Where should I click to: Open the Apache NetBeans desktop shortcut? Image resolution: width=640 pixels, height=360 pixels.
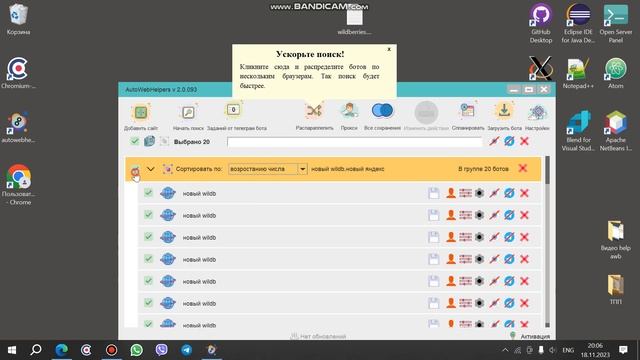click(x=616, y=131)
